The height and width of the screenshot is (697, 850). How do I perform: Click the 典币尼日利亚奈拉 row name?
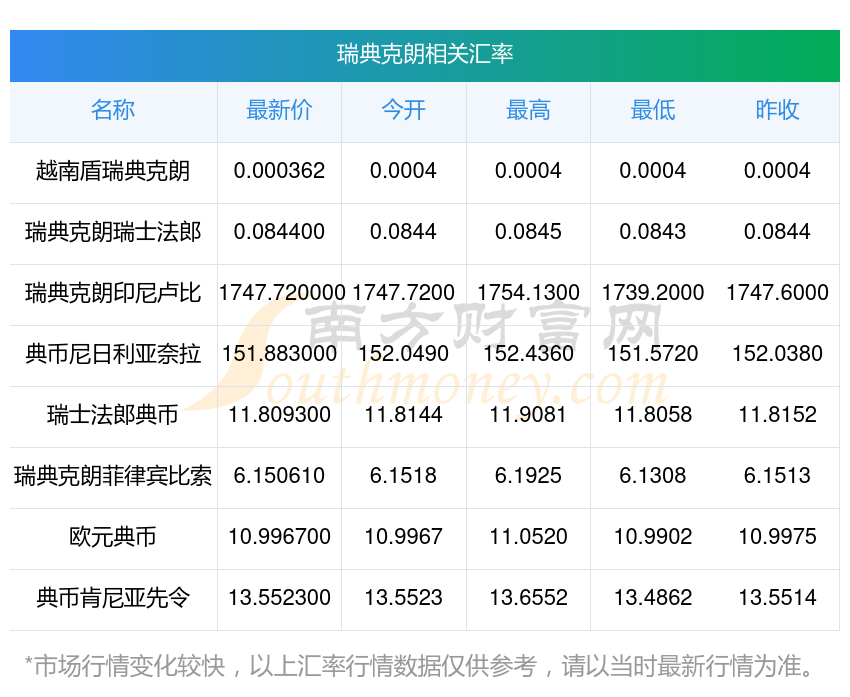[113, 354]
